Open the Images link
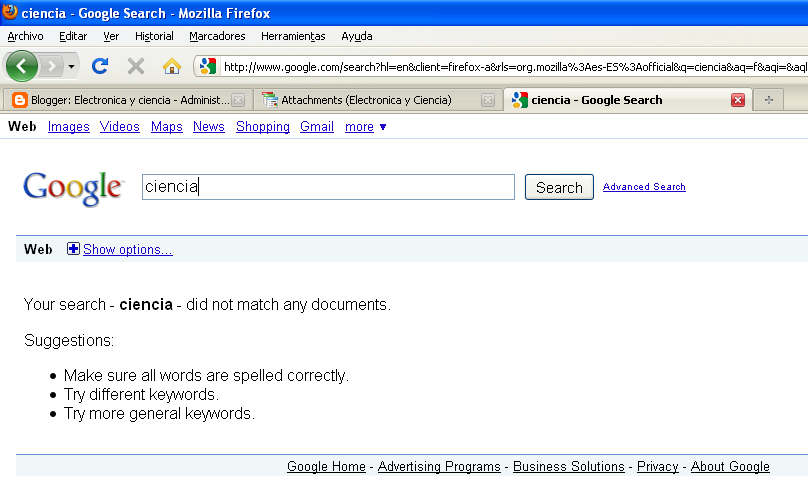 pos(69,127)
